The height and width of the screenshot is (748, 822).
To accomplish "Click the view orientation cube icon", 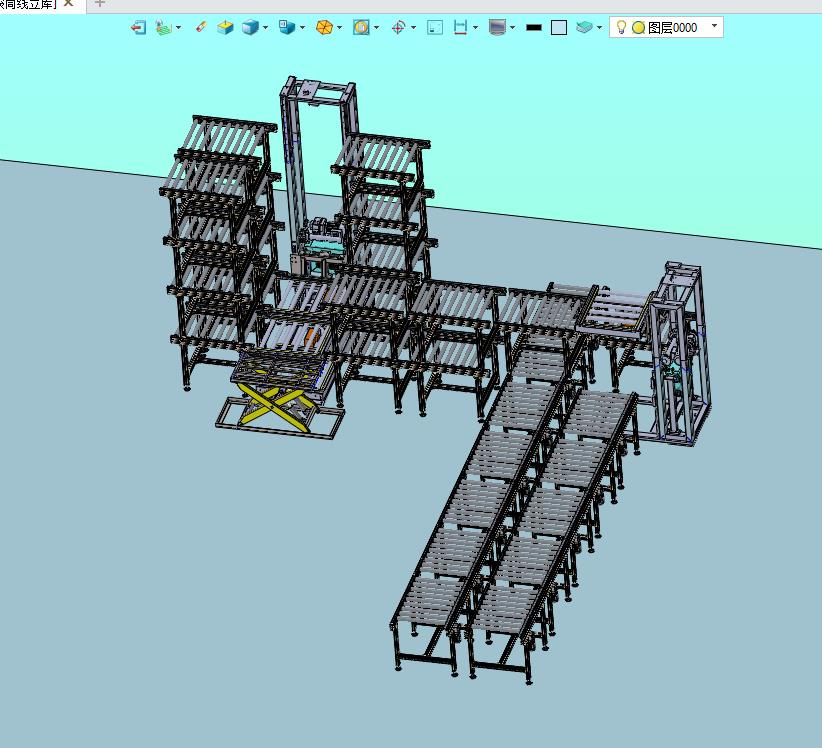I will [x=287, y=27].
